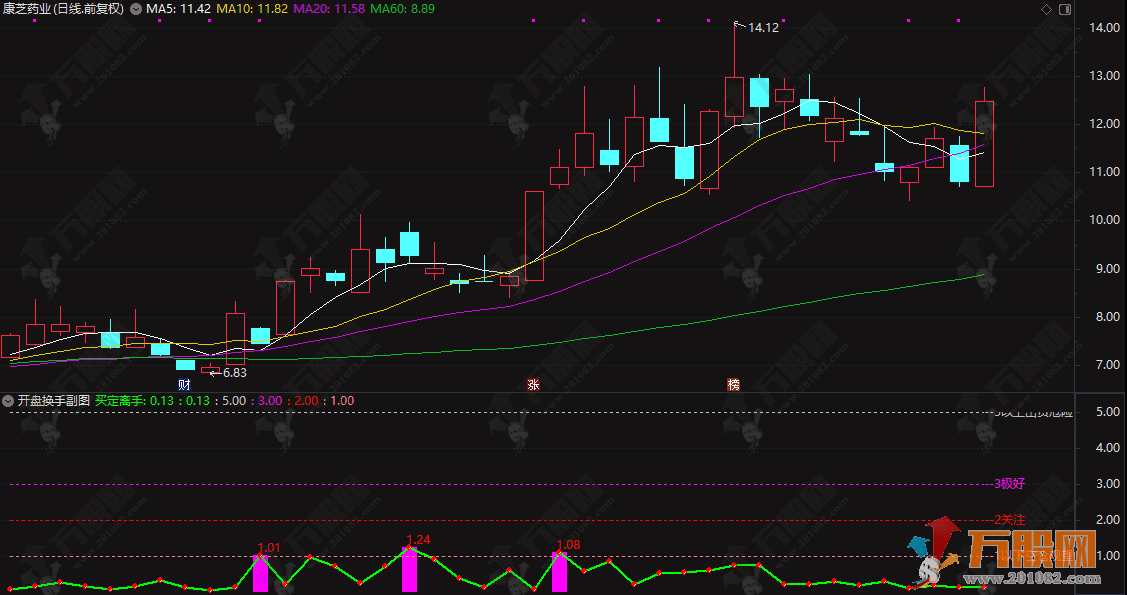Viewport: 1127px width, 595px height.
Task: Select the MA20 moving average label
Action: [x=329, y=9]
